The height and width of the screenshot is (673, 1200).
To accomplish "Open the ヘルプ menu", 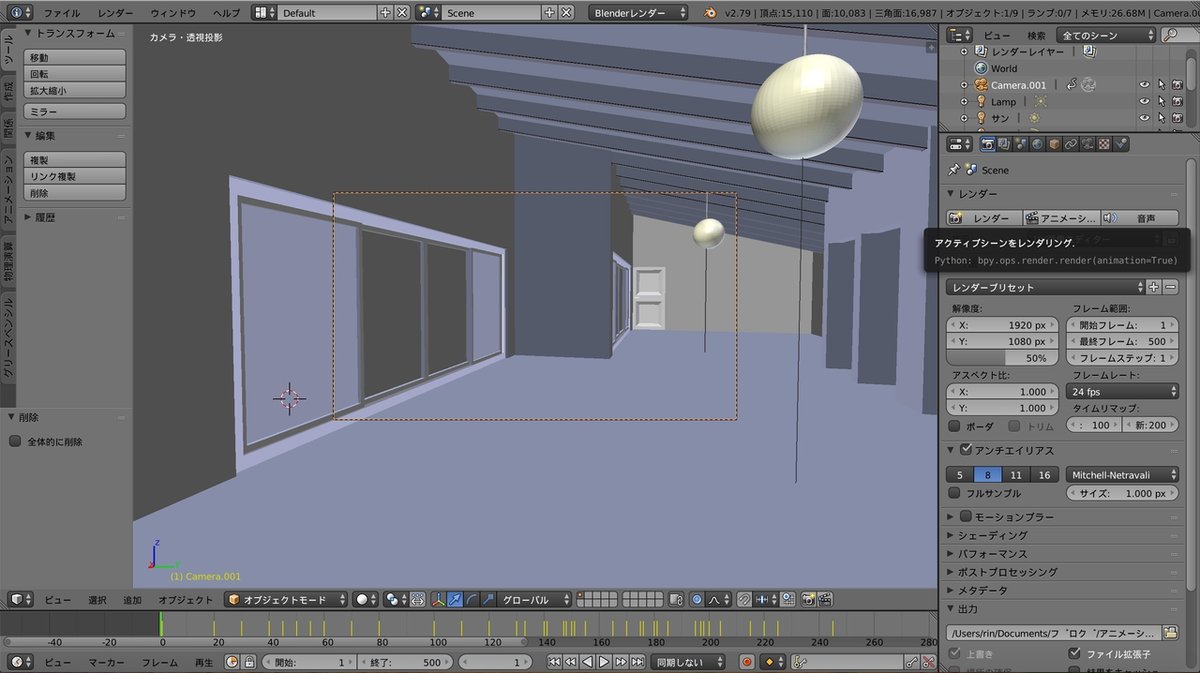I will pyautogui.click(x=226, y=13).
